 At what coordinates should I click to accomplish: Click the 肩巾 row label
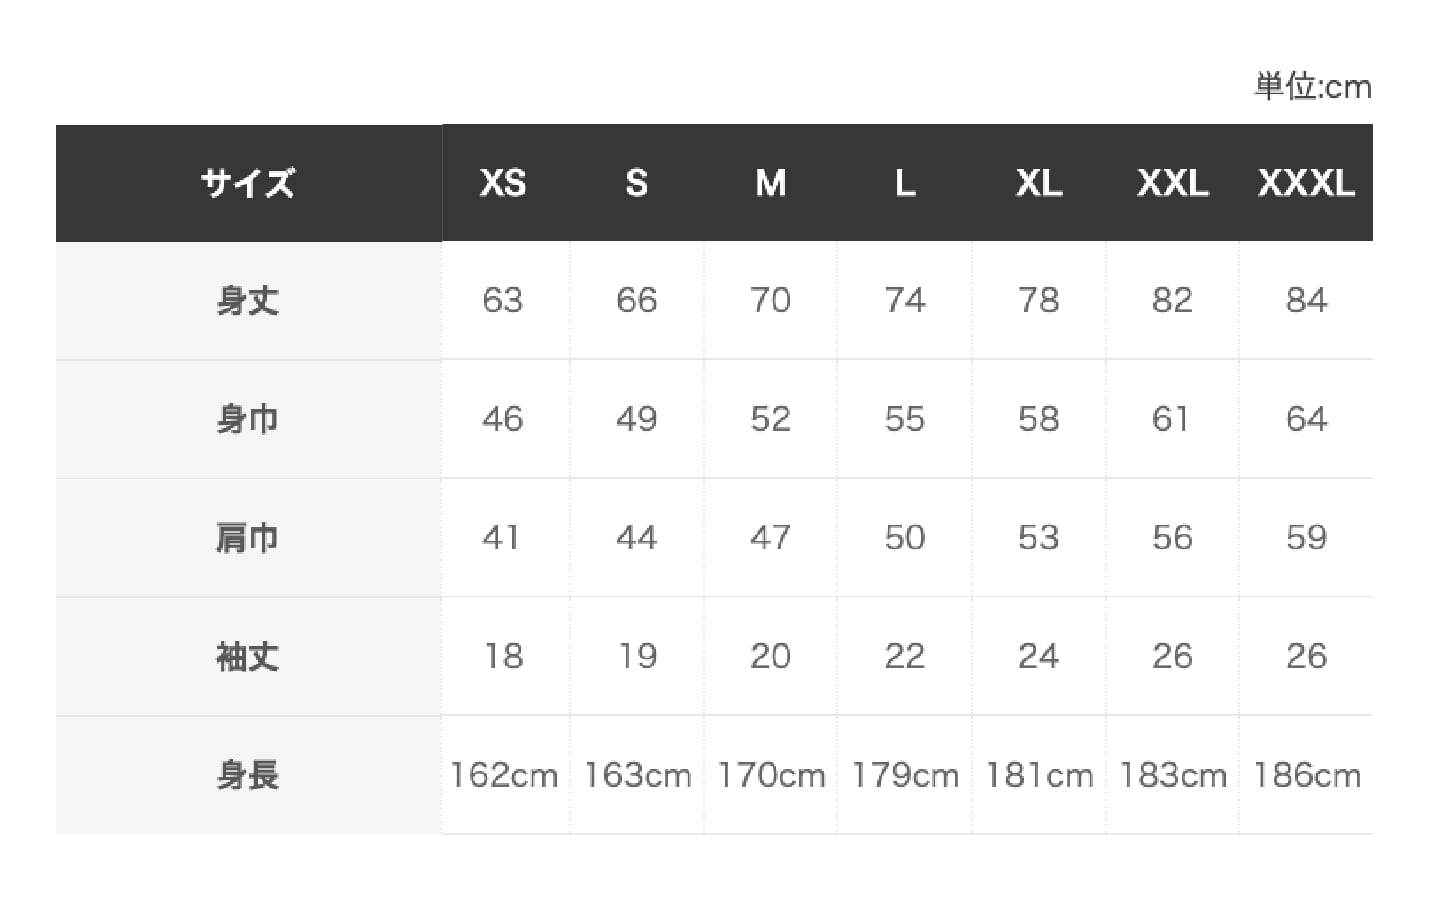tap(248, 538)
